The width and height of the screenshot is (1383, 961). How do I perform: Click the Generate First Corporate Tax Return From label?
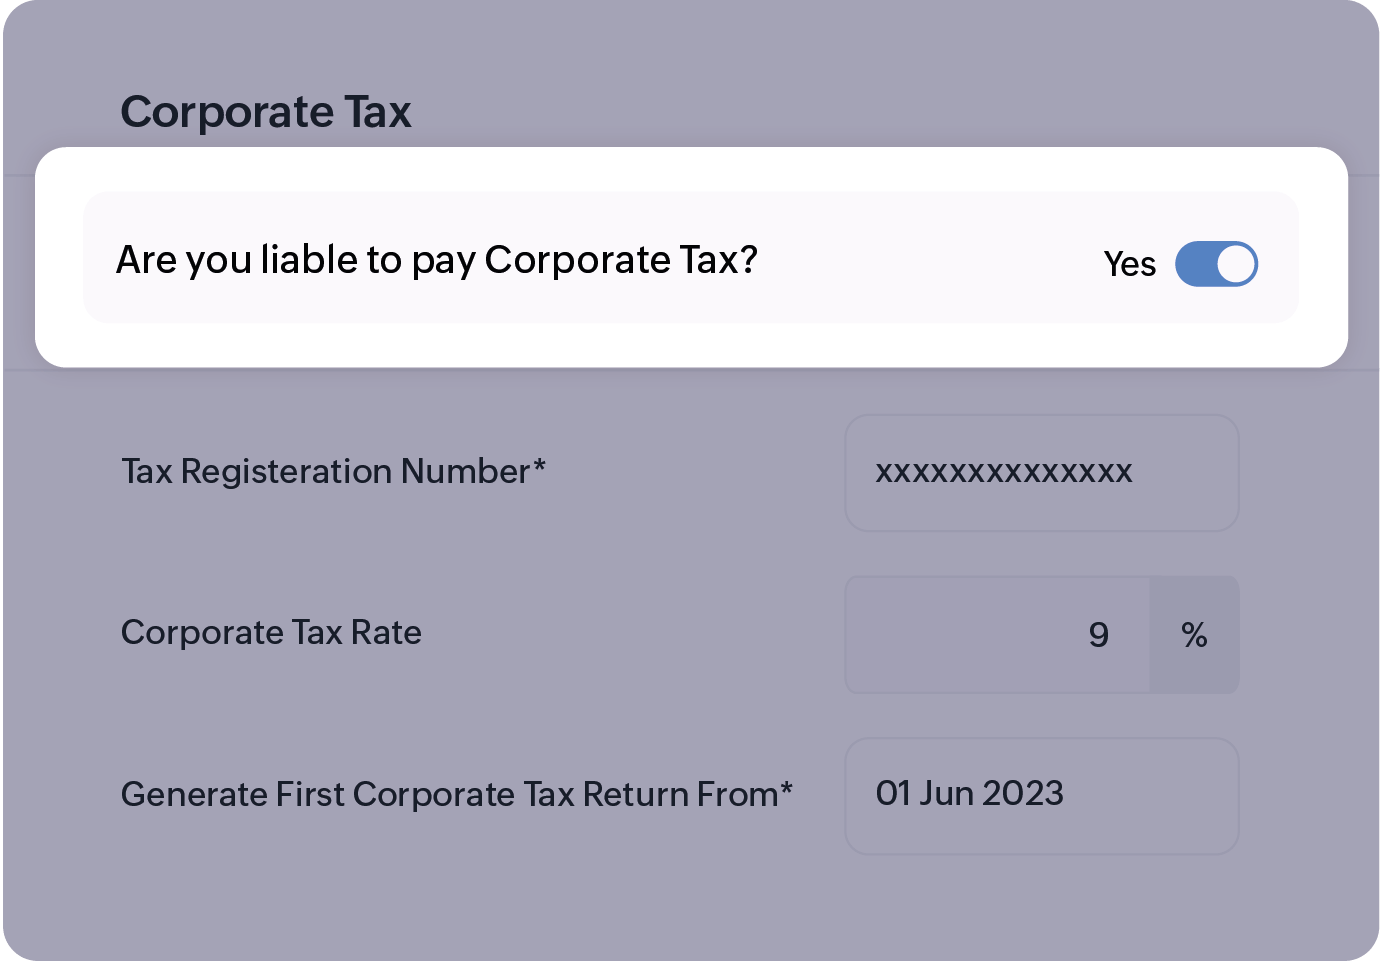click(456, 793)
